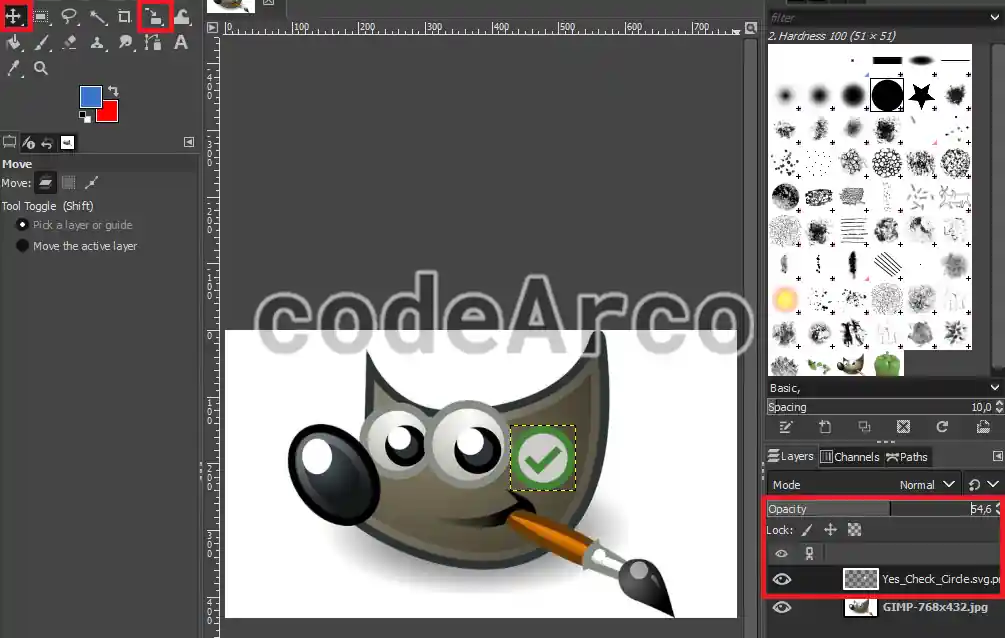Open the Images tab in the toolbox dock
Image resolution: width=1005 pixels, height=638 pixels.
click(x=67, y=142)
